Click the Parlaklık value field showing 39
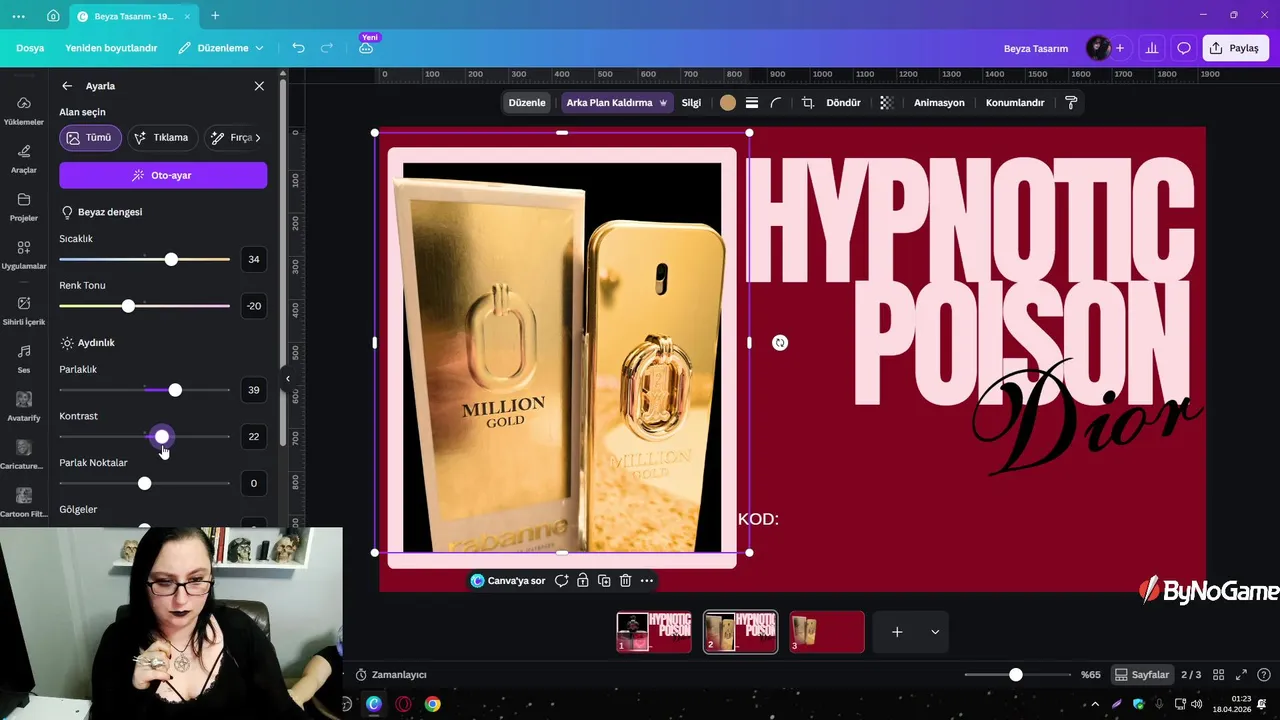This screenshot has width=1280, height=720. point(254,390)
